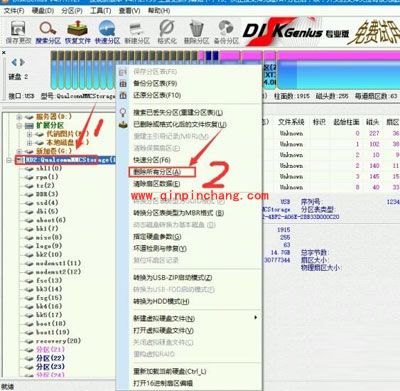
Task: Open the 硬盘(D) menu
Action: (43, 11)
